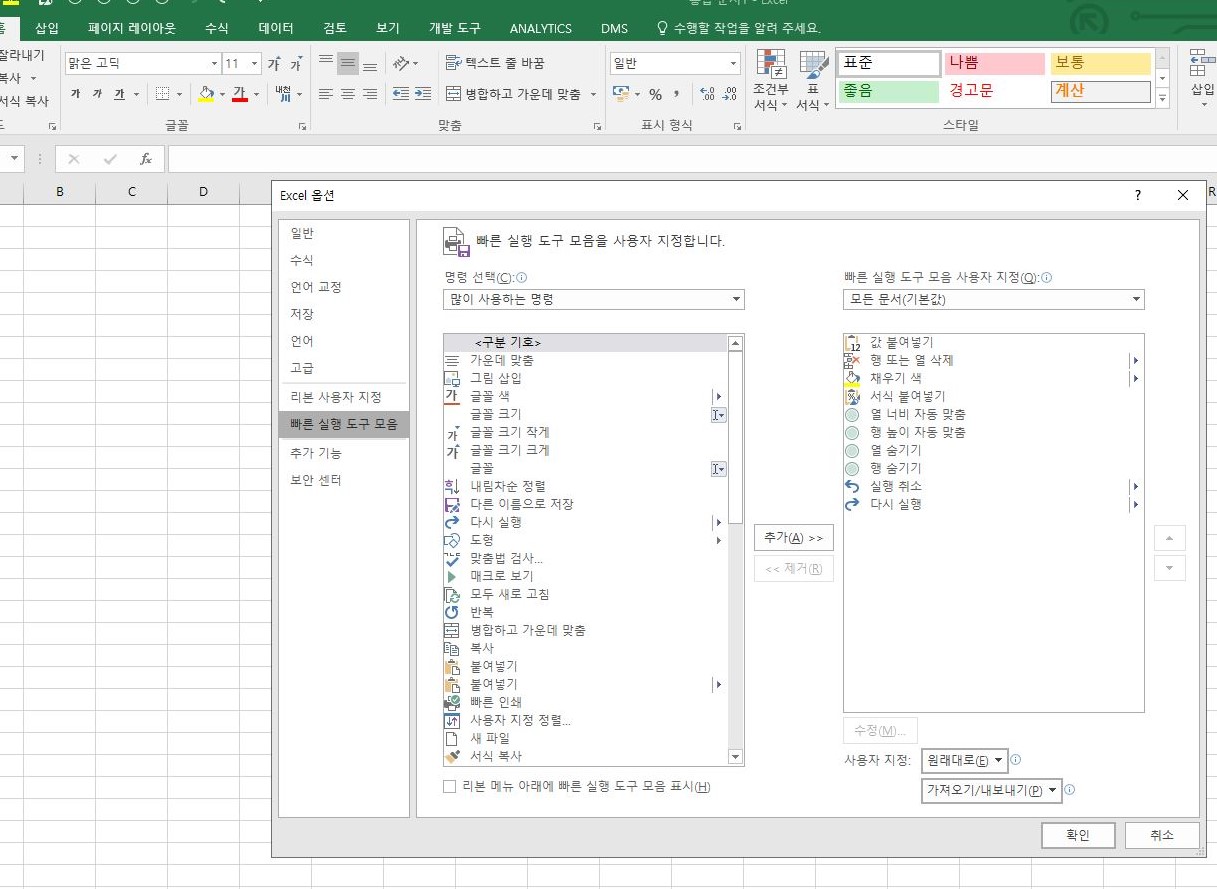Open the 일반 number format dropdown
The width and height of the screenshot is (1217, 889).
pos(734,64)
